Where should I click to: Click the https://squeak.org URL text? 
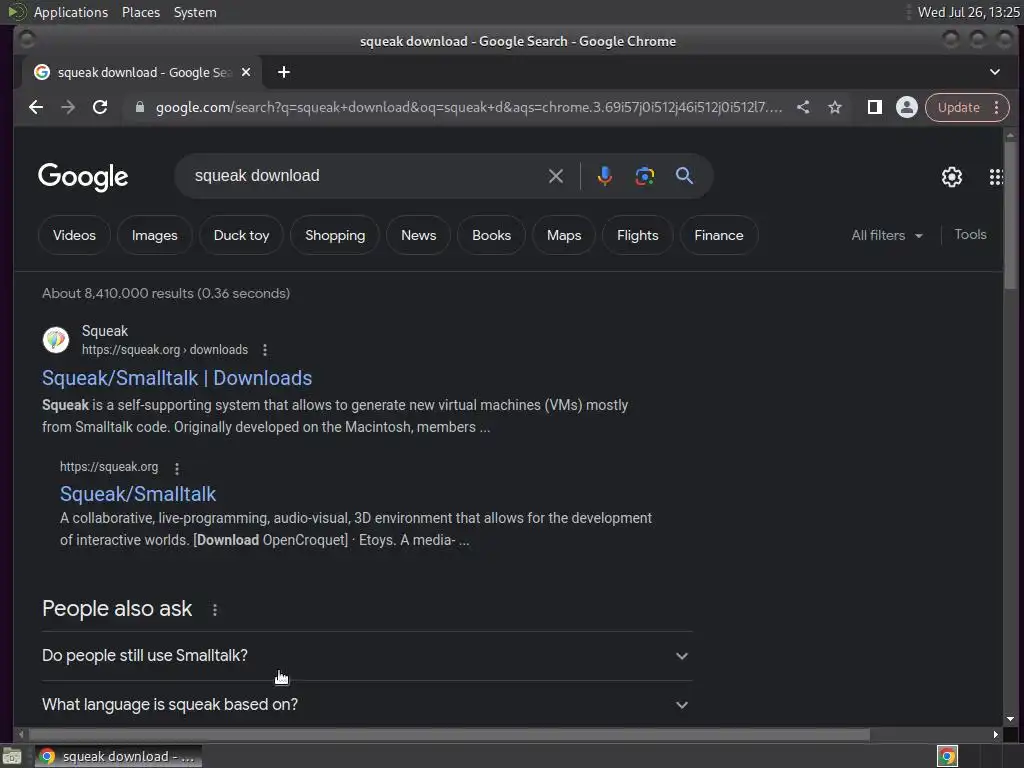point(109,467)
